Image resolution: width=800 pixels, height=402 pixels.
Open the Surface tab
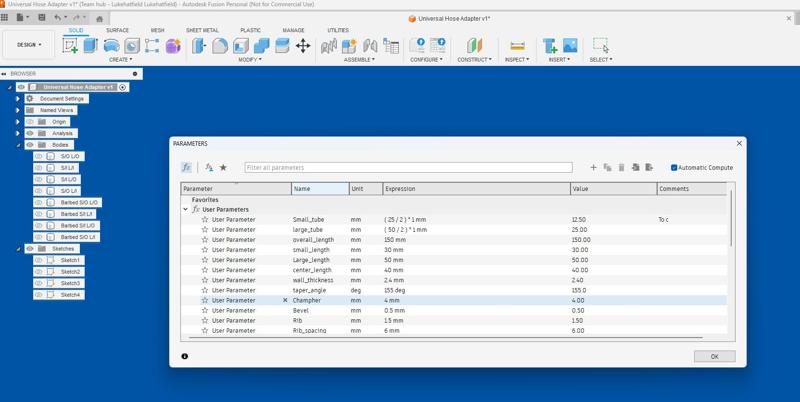click(x=117, y=30)
